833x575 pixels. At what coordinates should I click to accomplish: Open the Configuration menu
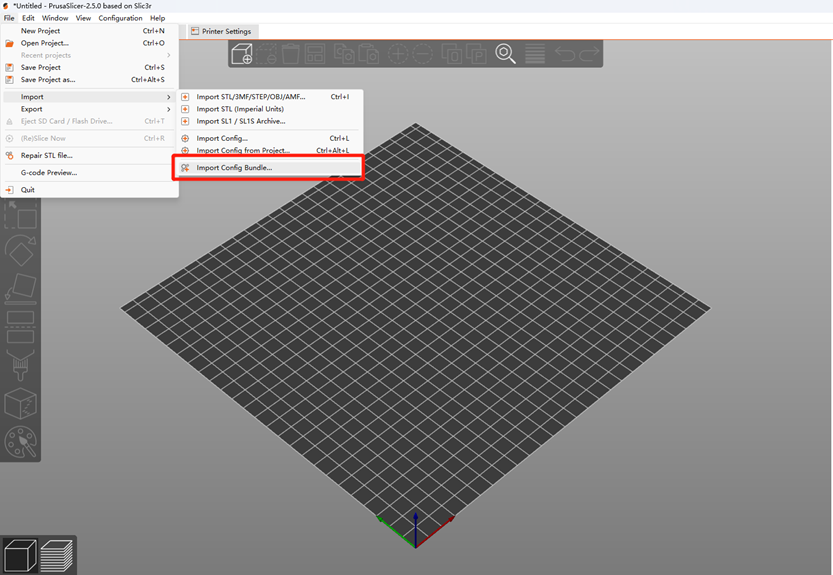pyautogui.click(x=120, y=18)
